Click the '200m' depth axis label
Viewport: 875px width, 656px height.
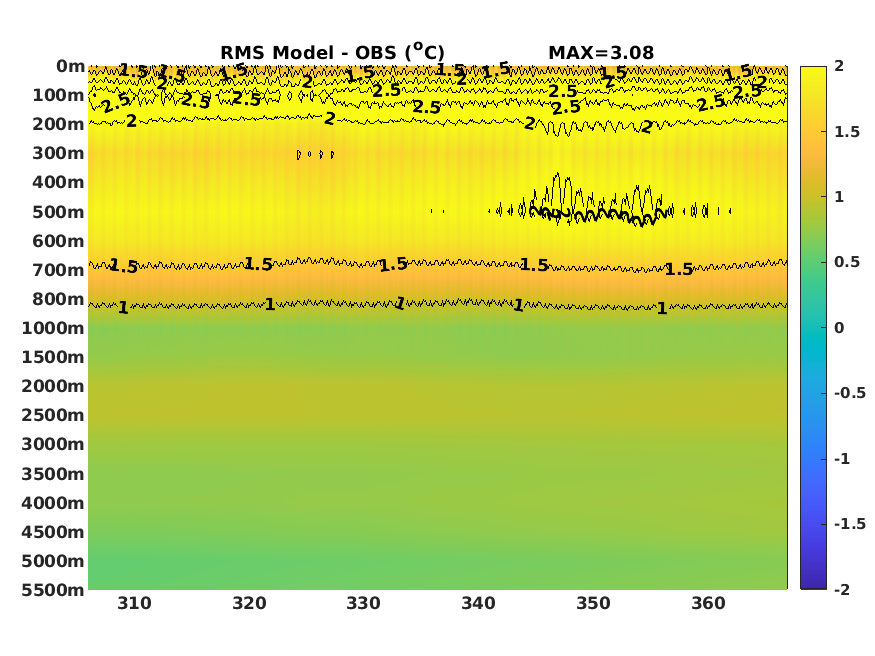pos(58,124)
